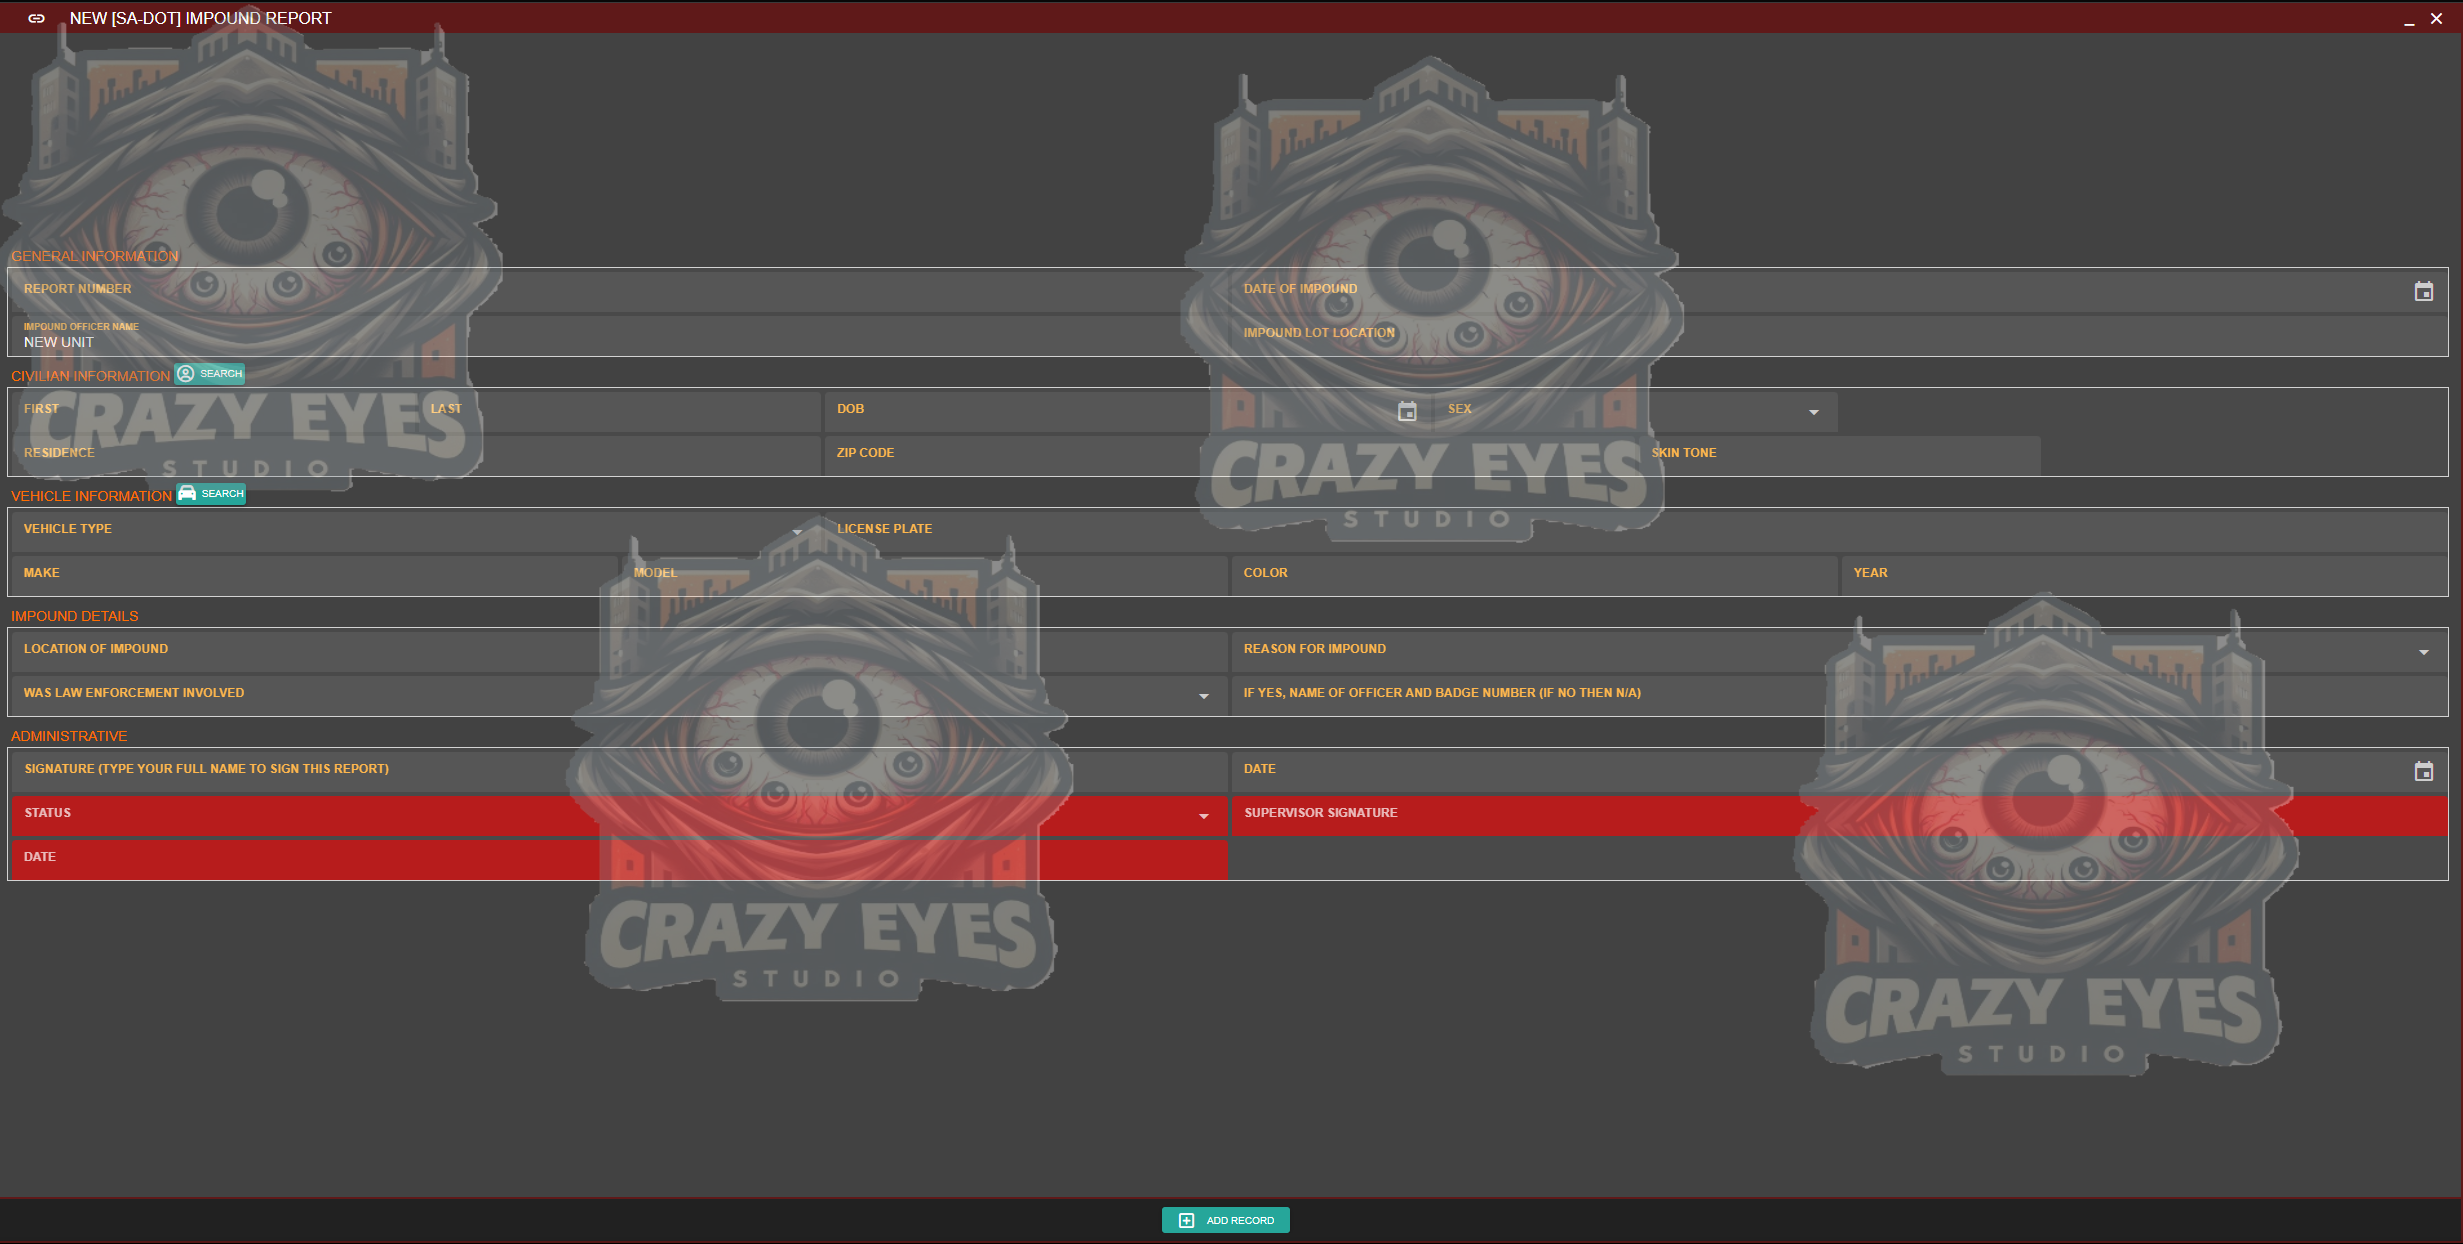The width and height of the screenshot is (2463, 1244).
Task: Focus the vehicle Make field
Action: click(314, 576)
